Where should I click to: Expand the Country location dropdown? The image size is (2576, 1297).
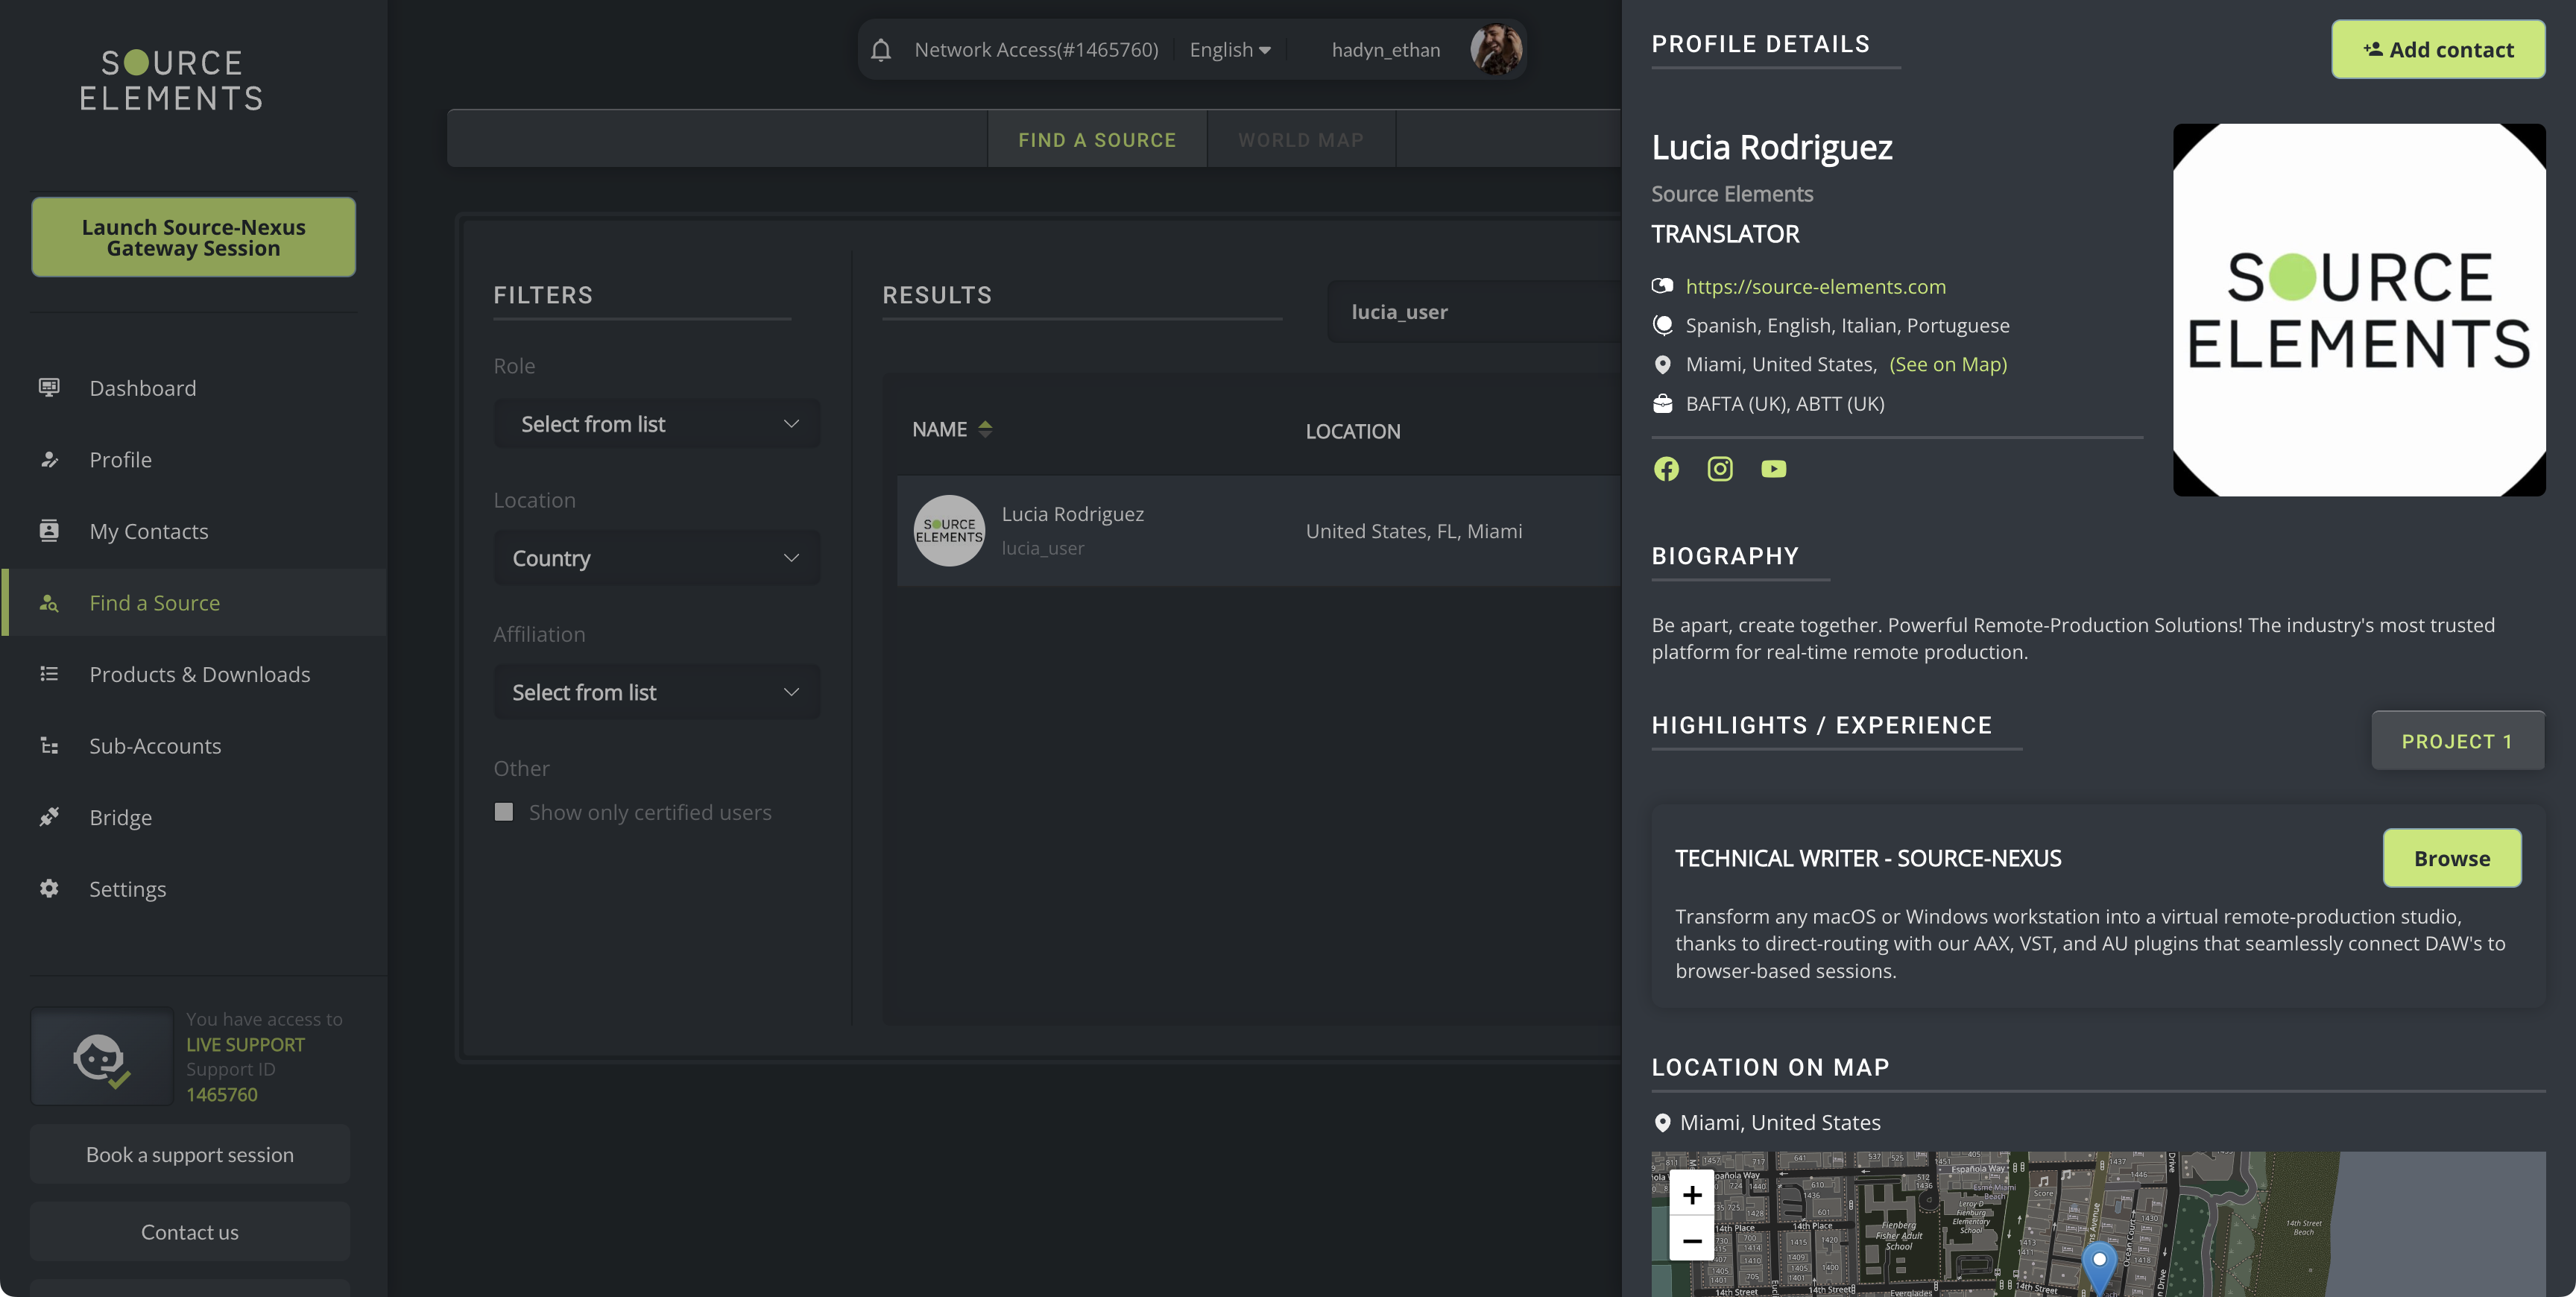(x=657, y=558)
